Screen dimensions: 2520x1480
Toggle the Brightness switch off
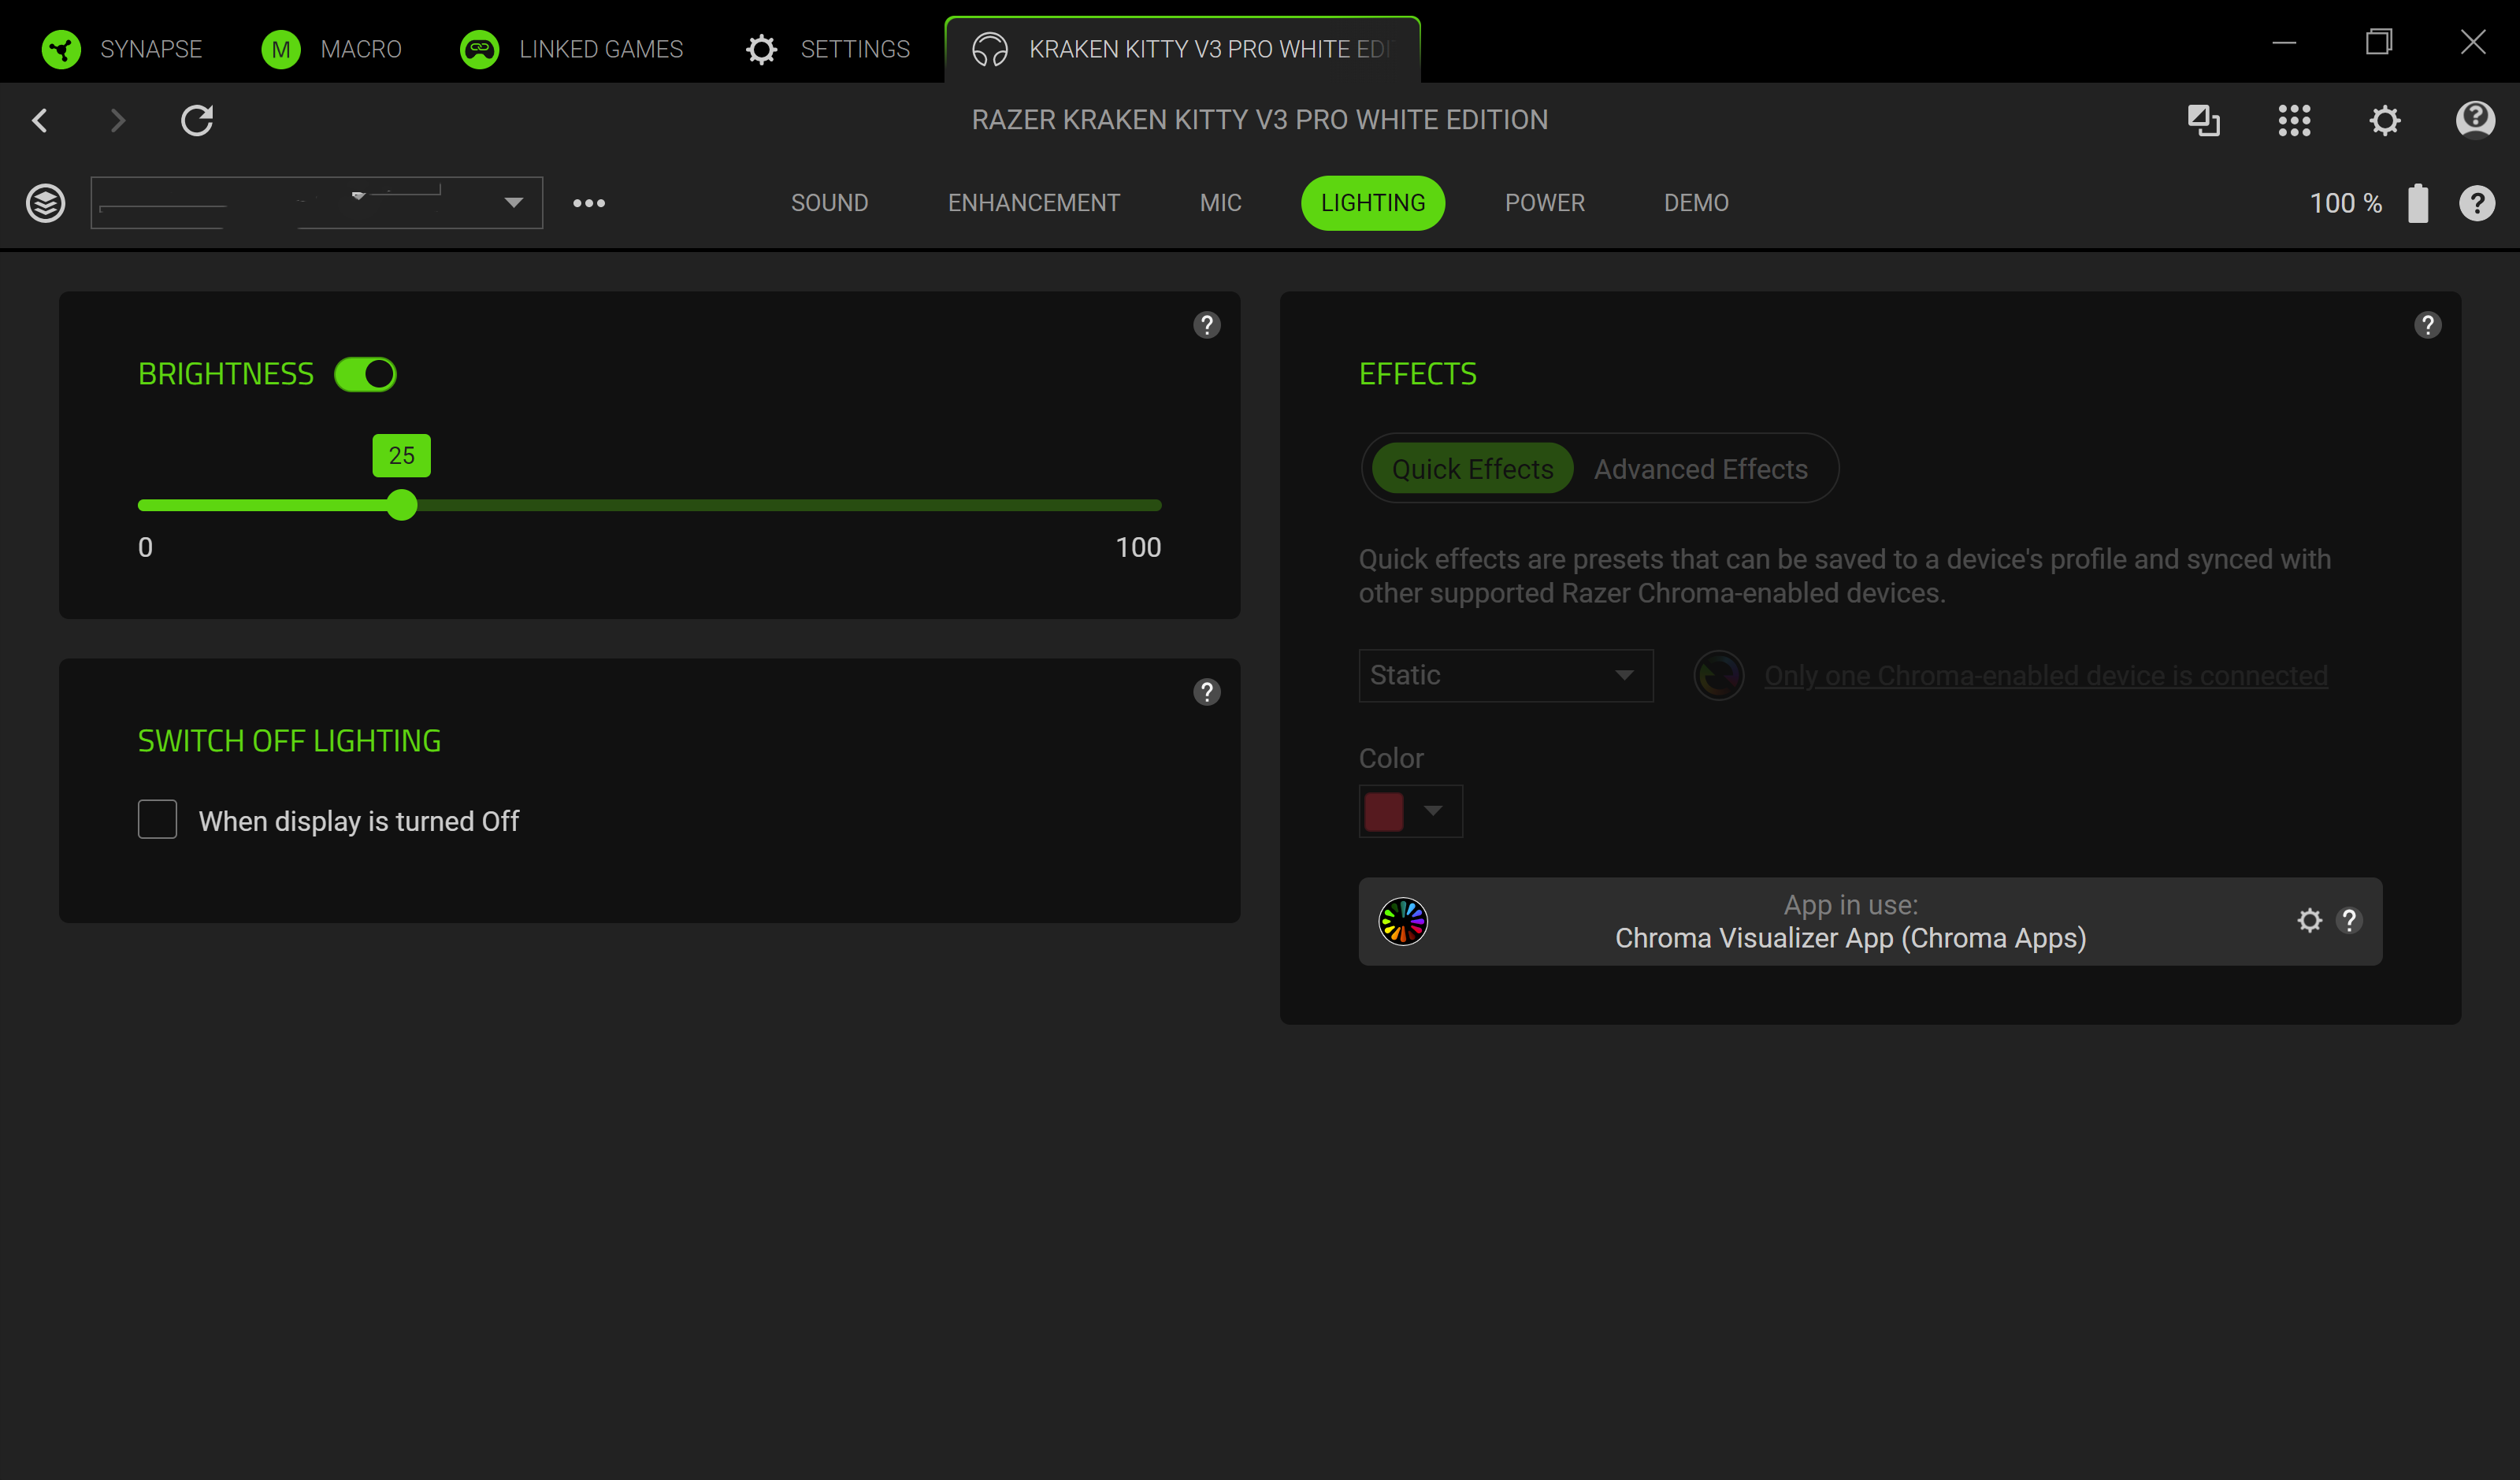tap(365, 374)
